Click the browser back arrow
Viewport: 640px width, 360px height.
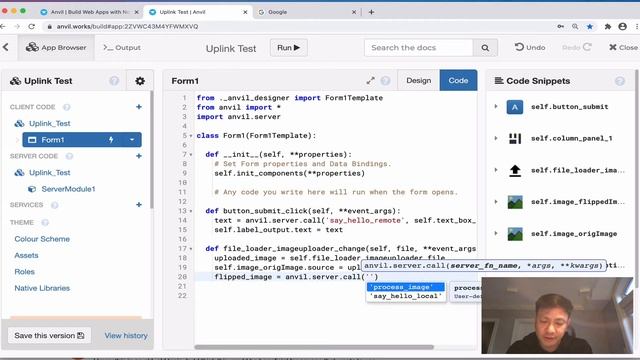click(x=3, y=27)
